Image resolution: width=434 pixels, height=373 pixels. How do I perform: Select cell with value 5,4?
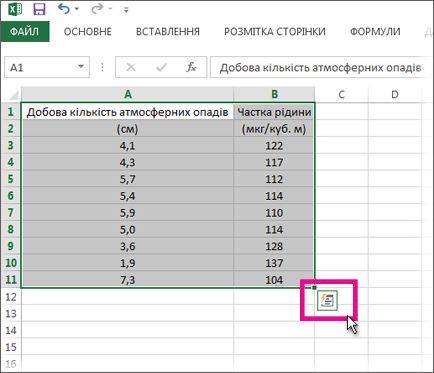(128, 196)
